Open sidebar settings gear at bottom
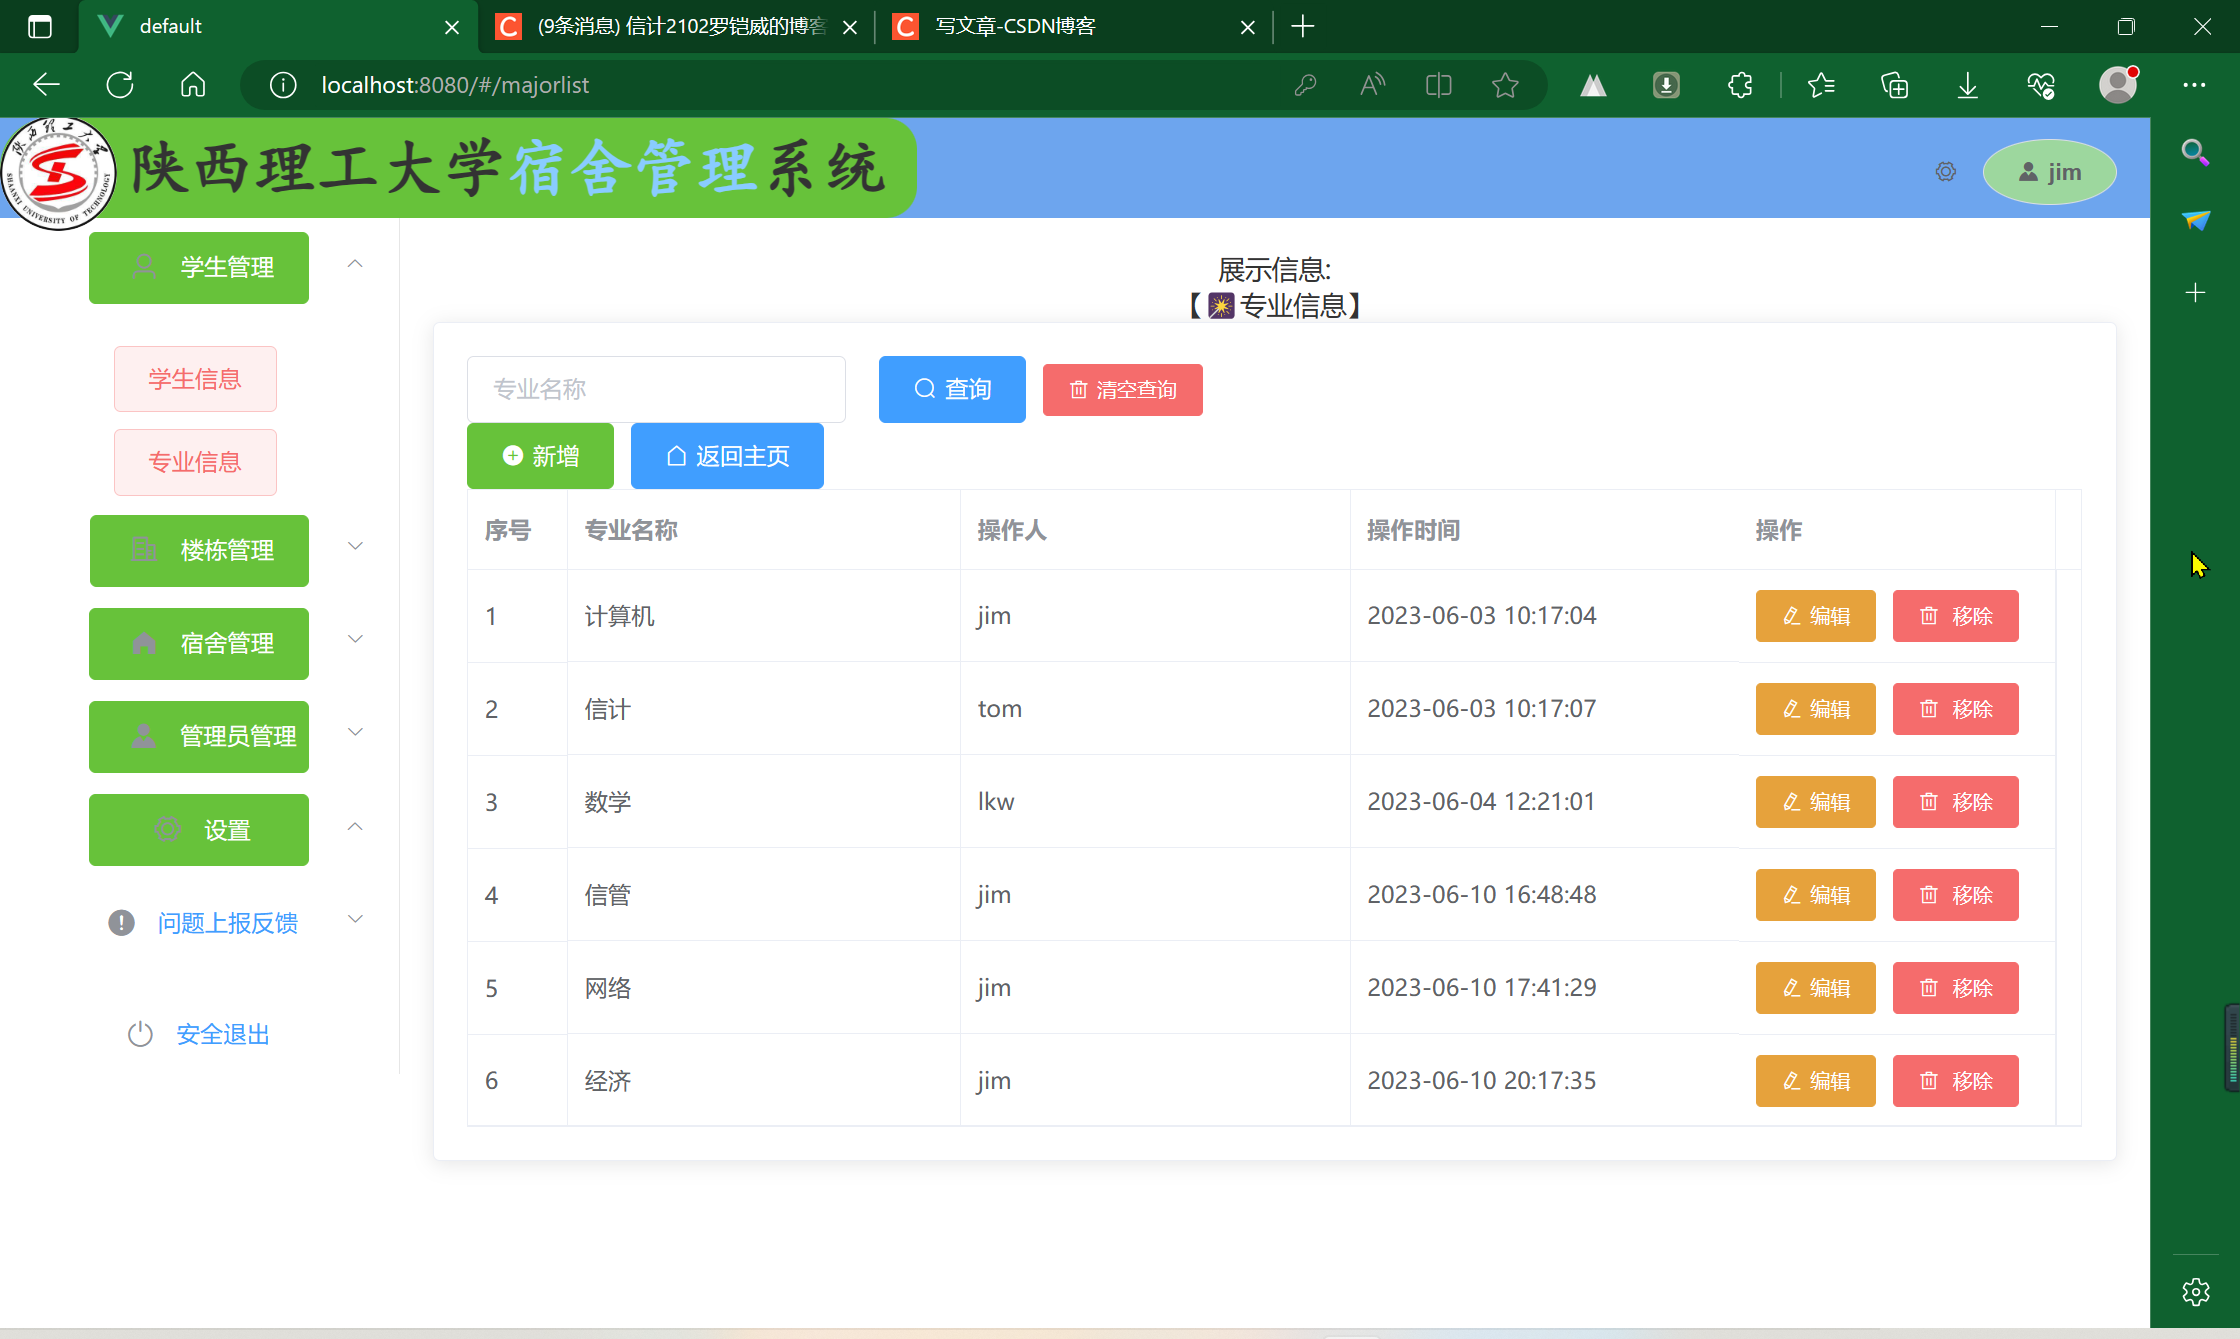The image size is (2240, 1339). 2195,1292
